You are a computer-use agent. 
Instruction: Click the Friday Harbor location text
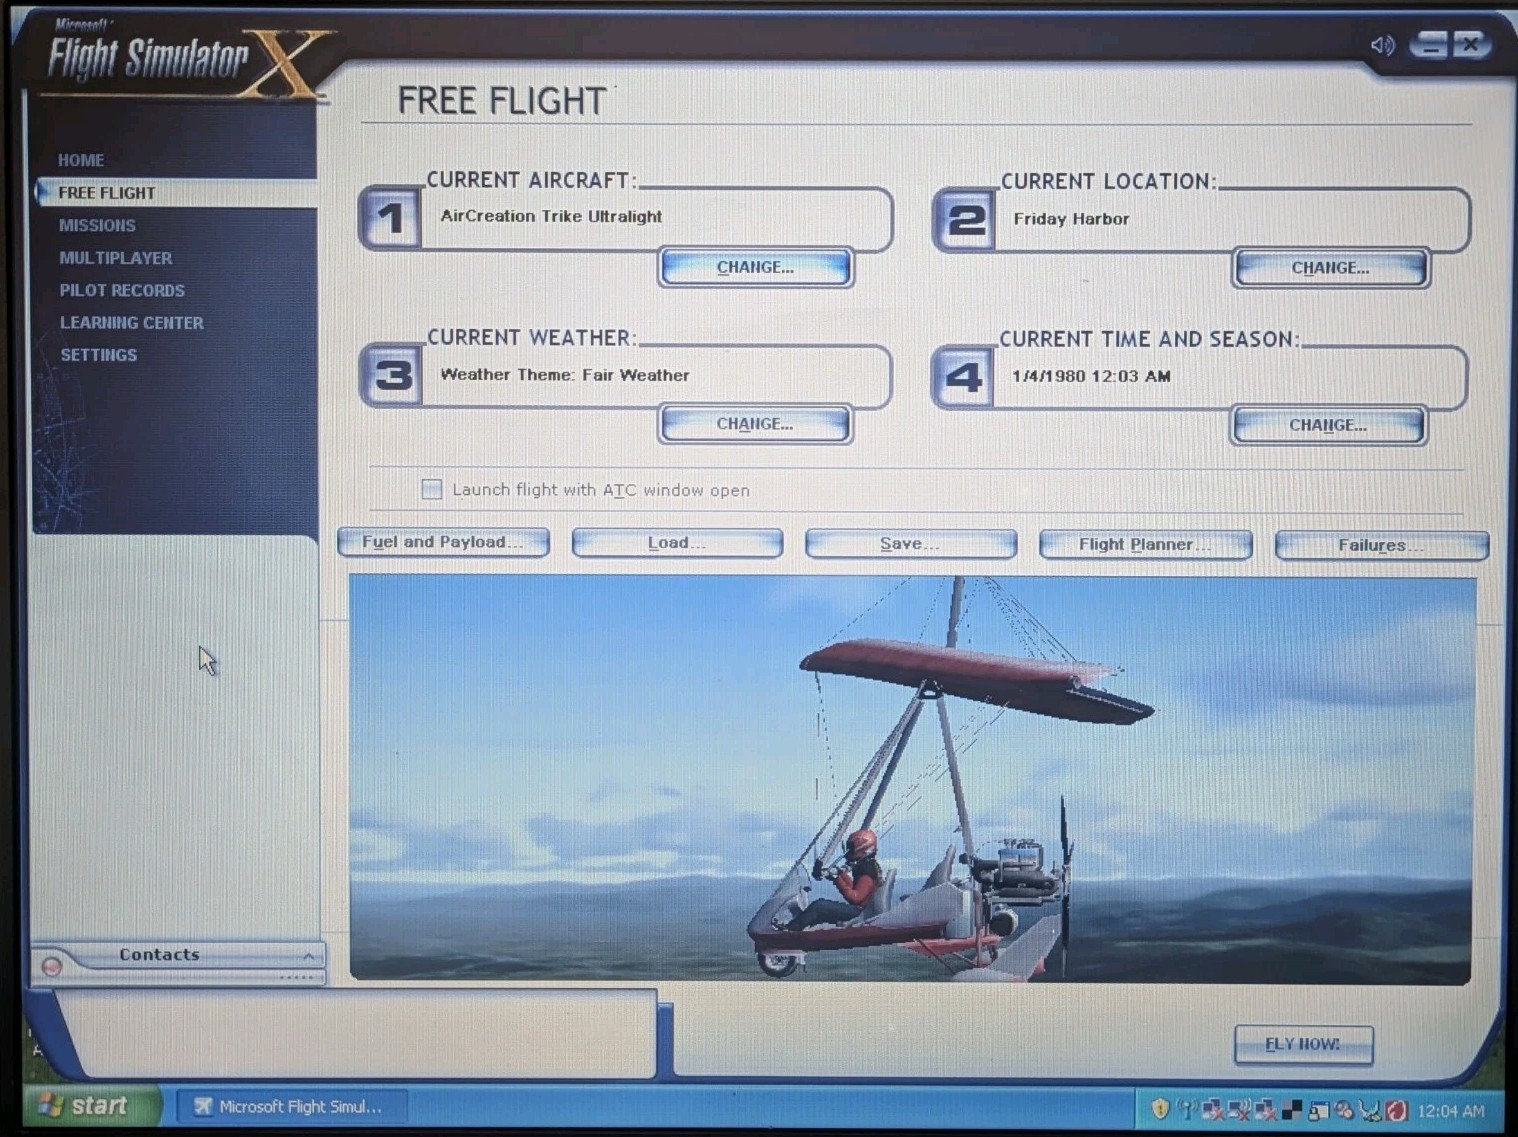coord(1071,219)
